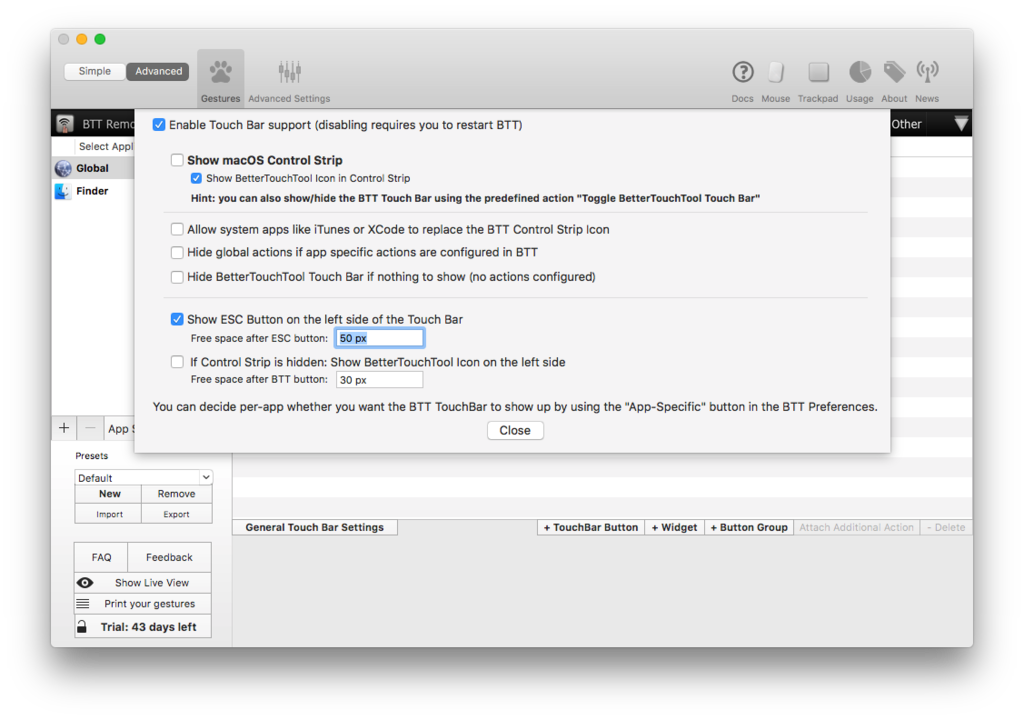Select the Mouse icon in toolbar
This screenshot has width=1024, height=720.
[x=775, y=72]
